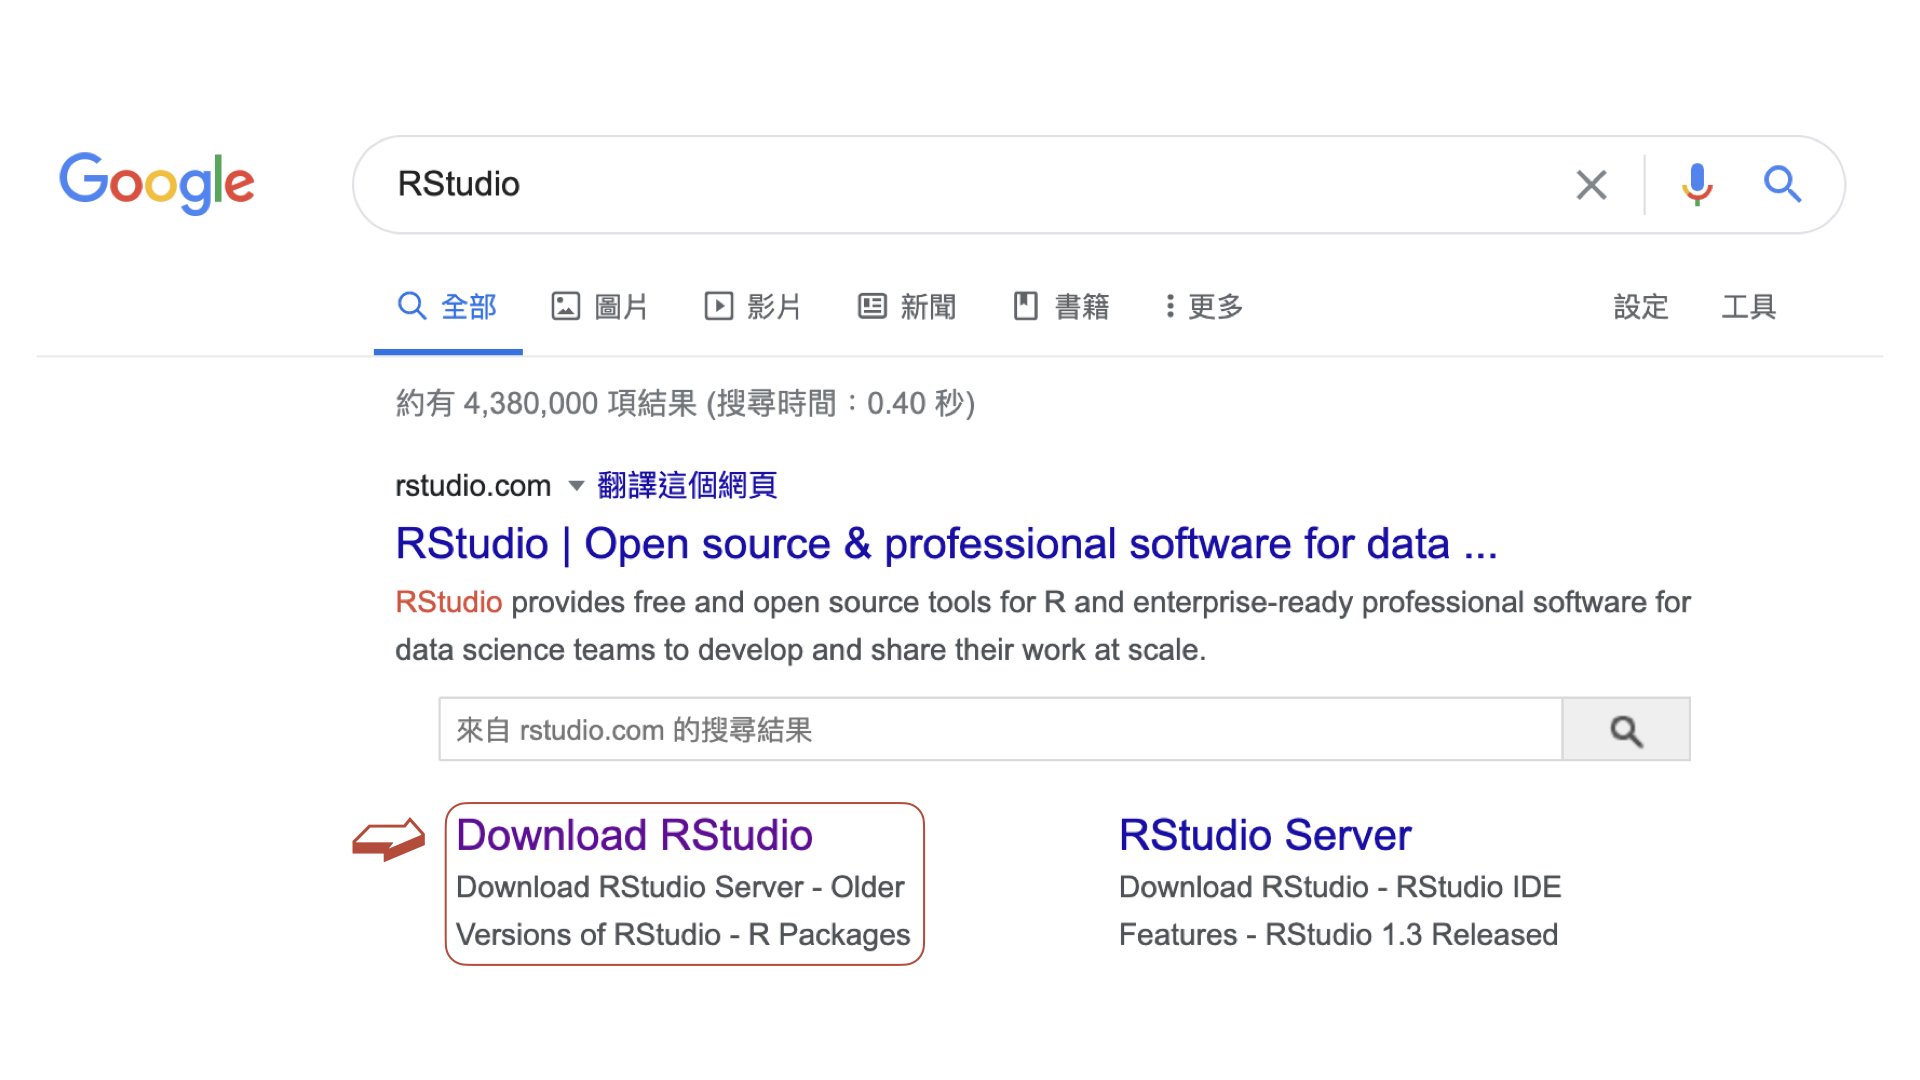Select the 書籍 books tab
The width and height of the screenshot is (1920, 1080).
tap(1061, 306)
